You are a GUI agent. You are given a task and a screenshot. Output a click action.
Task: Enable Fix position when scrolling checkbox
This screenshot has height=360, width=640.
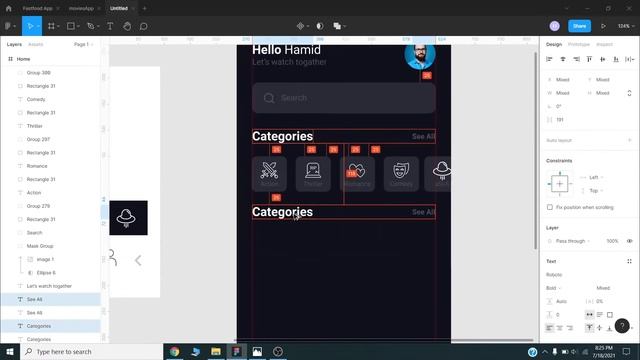[x=550, y=207]
